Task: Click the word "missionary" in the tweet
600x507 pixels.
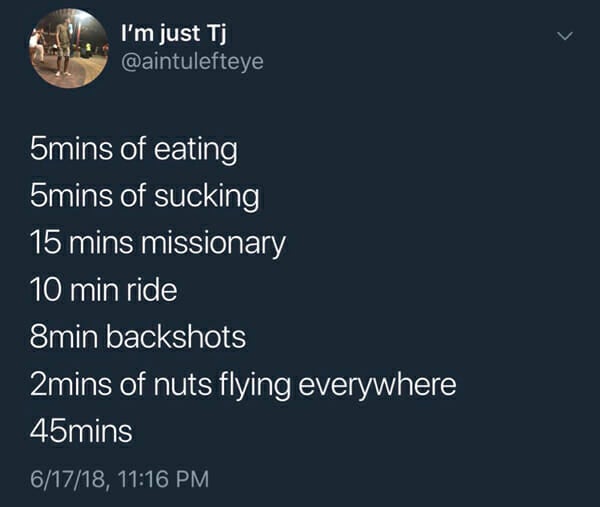Action: tap(214, 244)
